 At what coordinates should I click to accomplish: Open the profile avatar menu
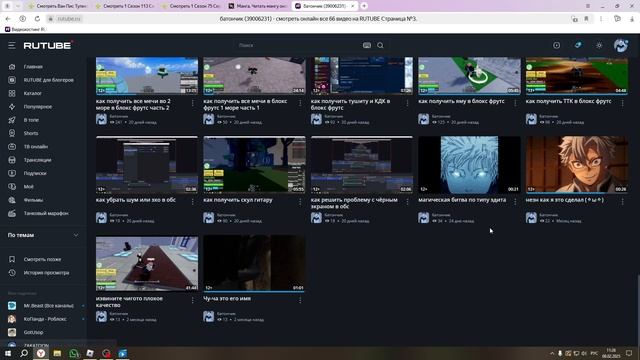(621, 45)
